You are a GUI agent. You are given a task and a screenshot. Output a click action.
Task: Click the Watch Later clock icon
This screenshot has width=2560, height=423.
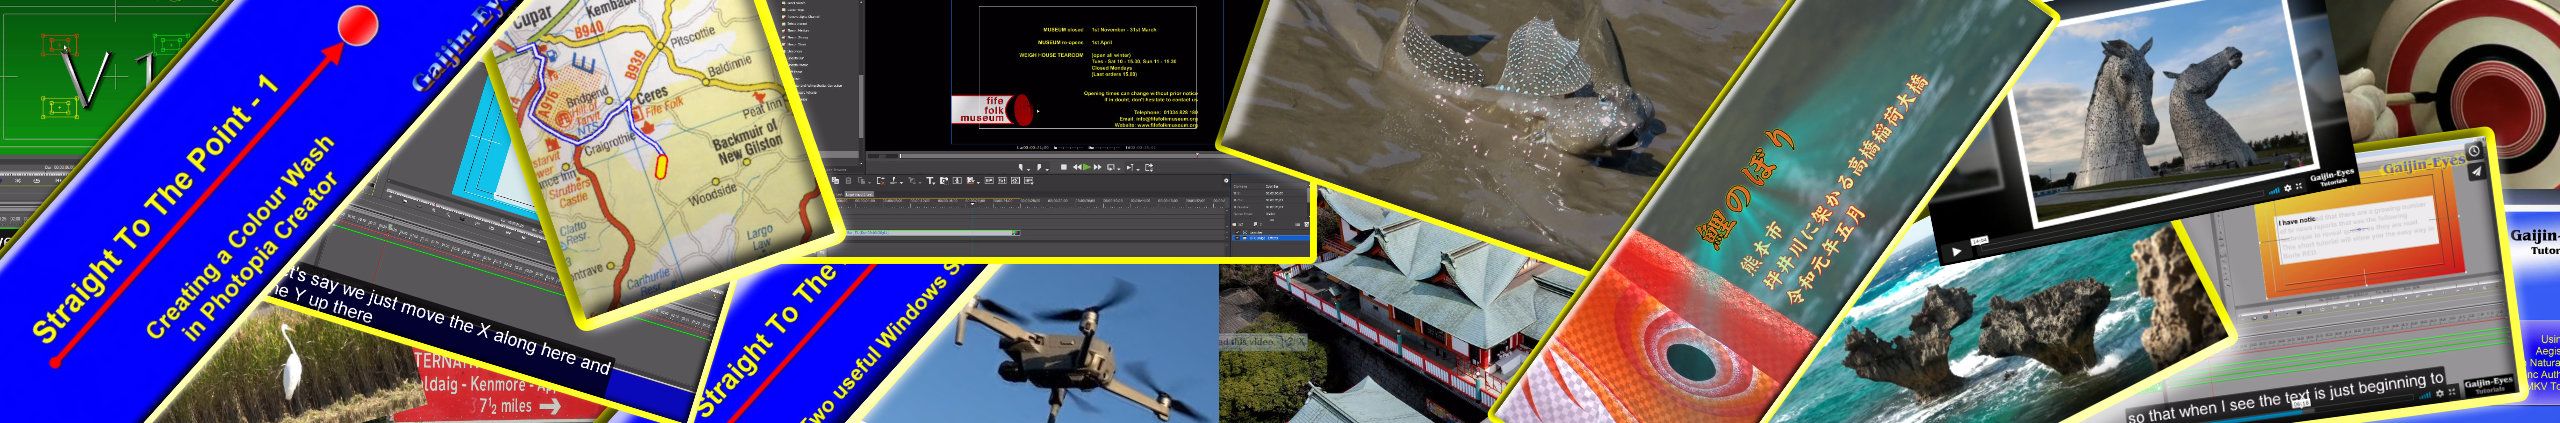click(2472, 151)
